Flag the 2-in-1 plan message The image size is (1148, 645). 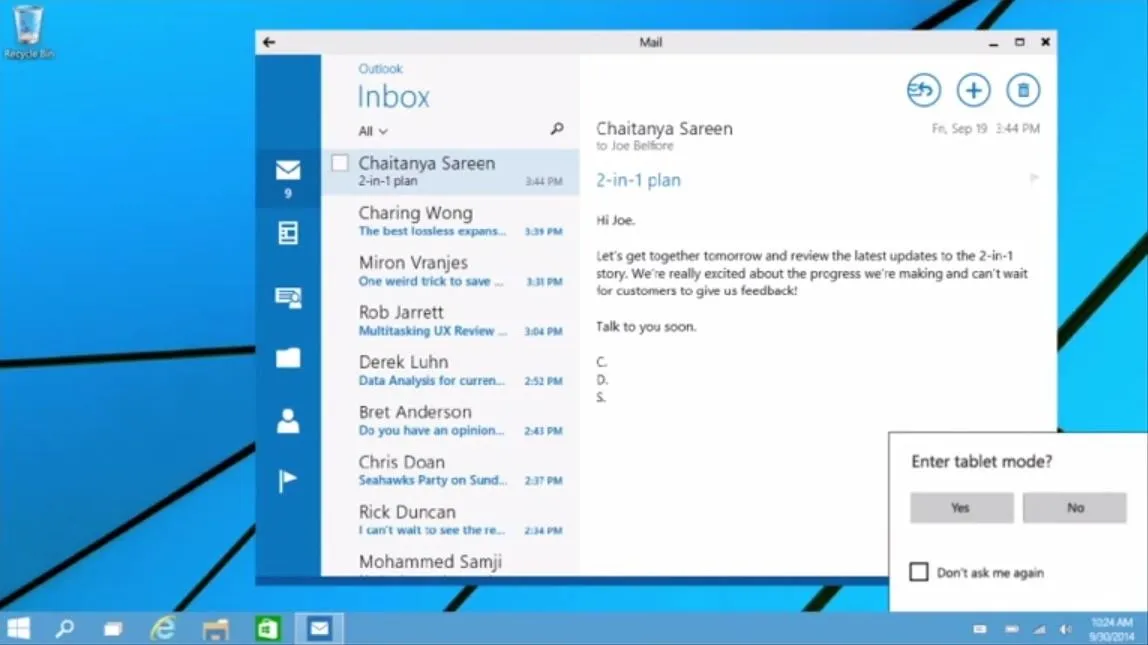pos(1034,178)
